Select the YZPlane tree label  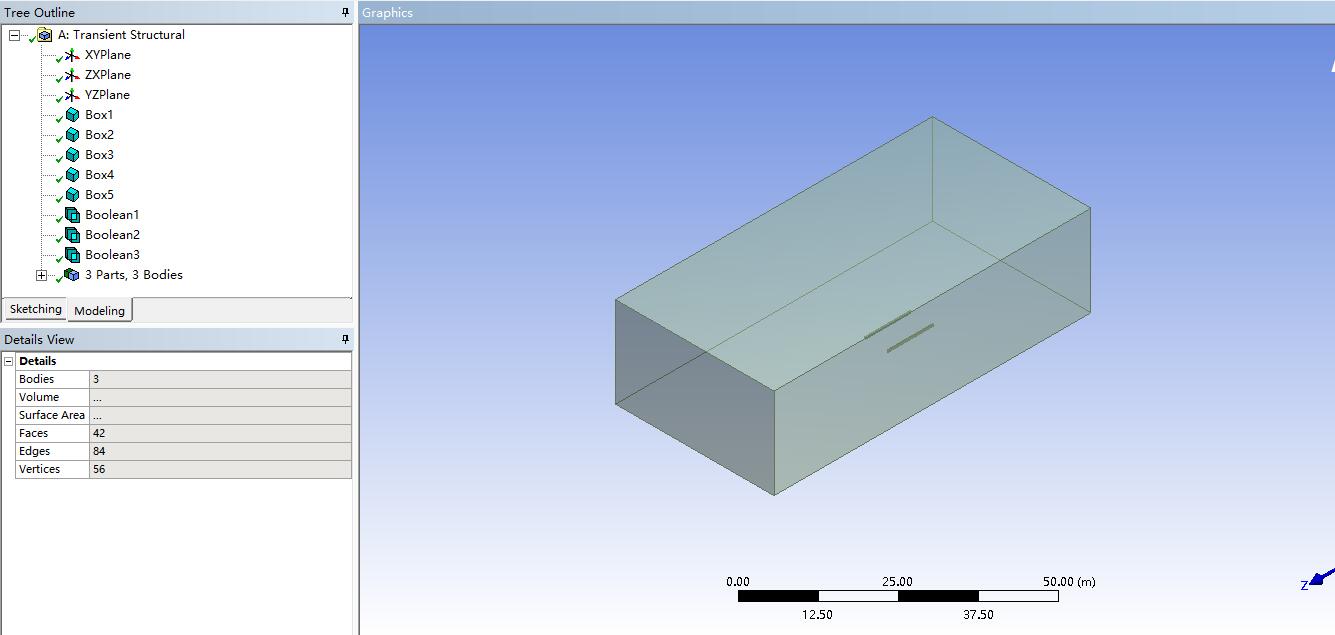click(x=108, y=95)
